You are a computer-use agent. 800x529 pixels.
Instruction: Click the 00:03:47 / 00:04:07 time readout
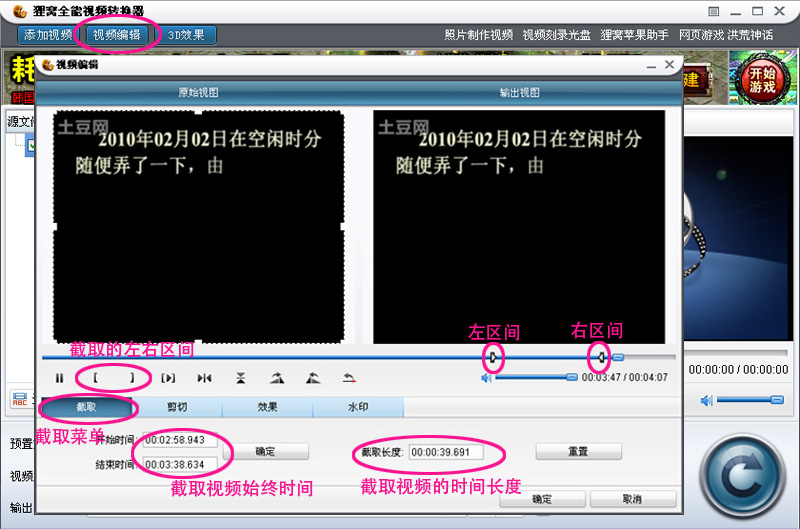point(624,377)
